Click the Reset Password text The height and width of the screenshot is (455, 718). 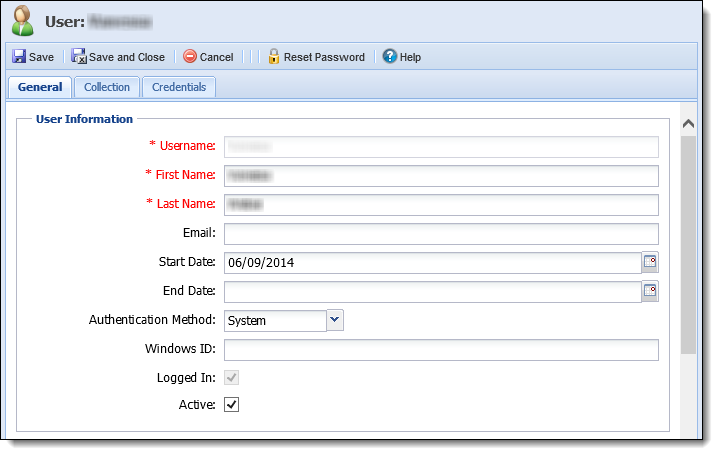click(324, 57)
